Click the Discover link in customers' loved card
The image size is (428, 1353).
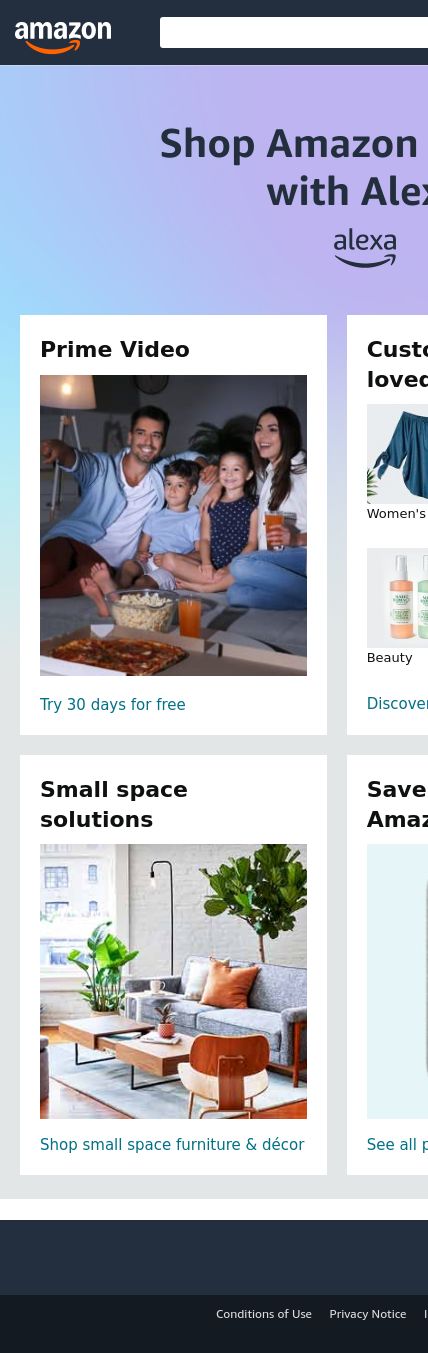pos(397,704)
